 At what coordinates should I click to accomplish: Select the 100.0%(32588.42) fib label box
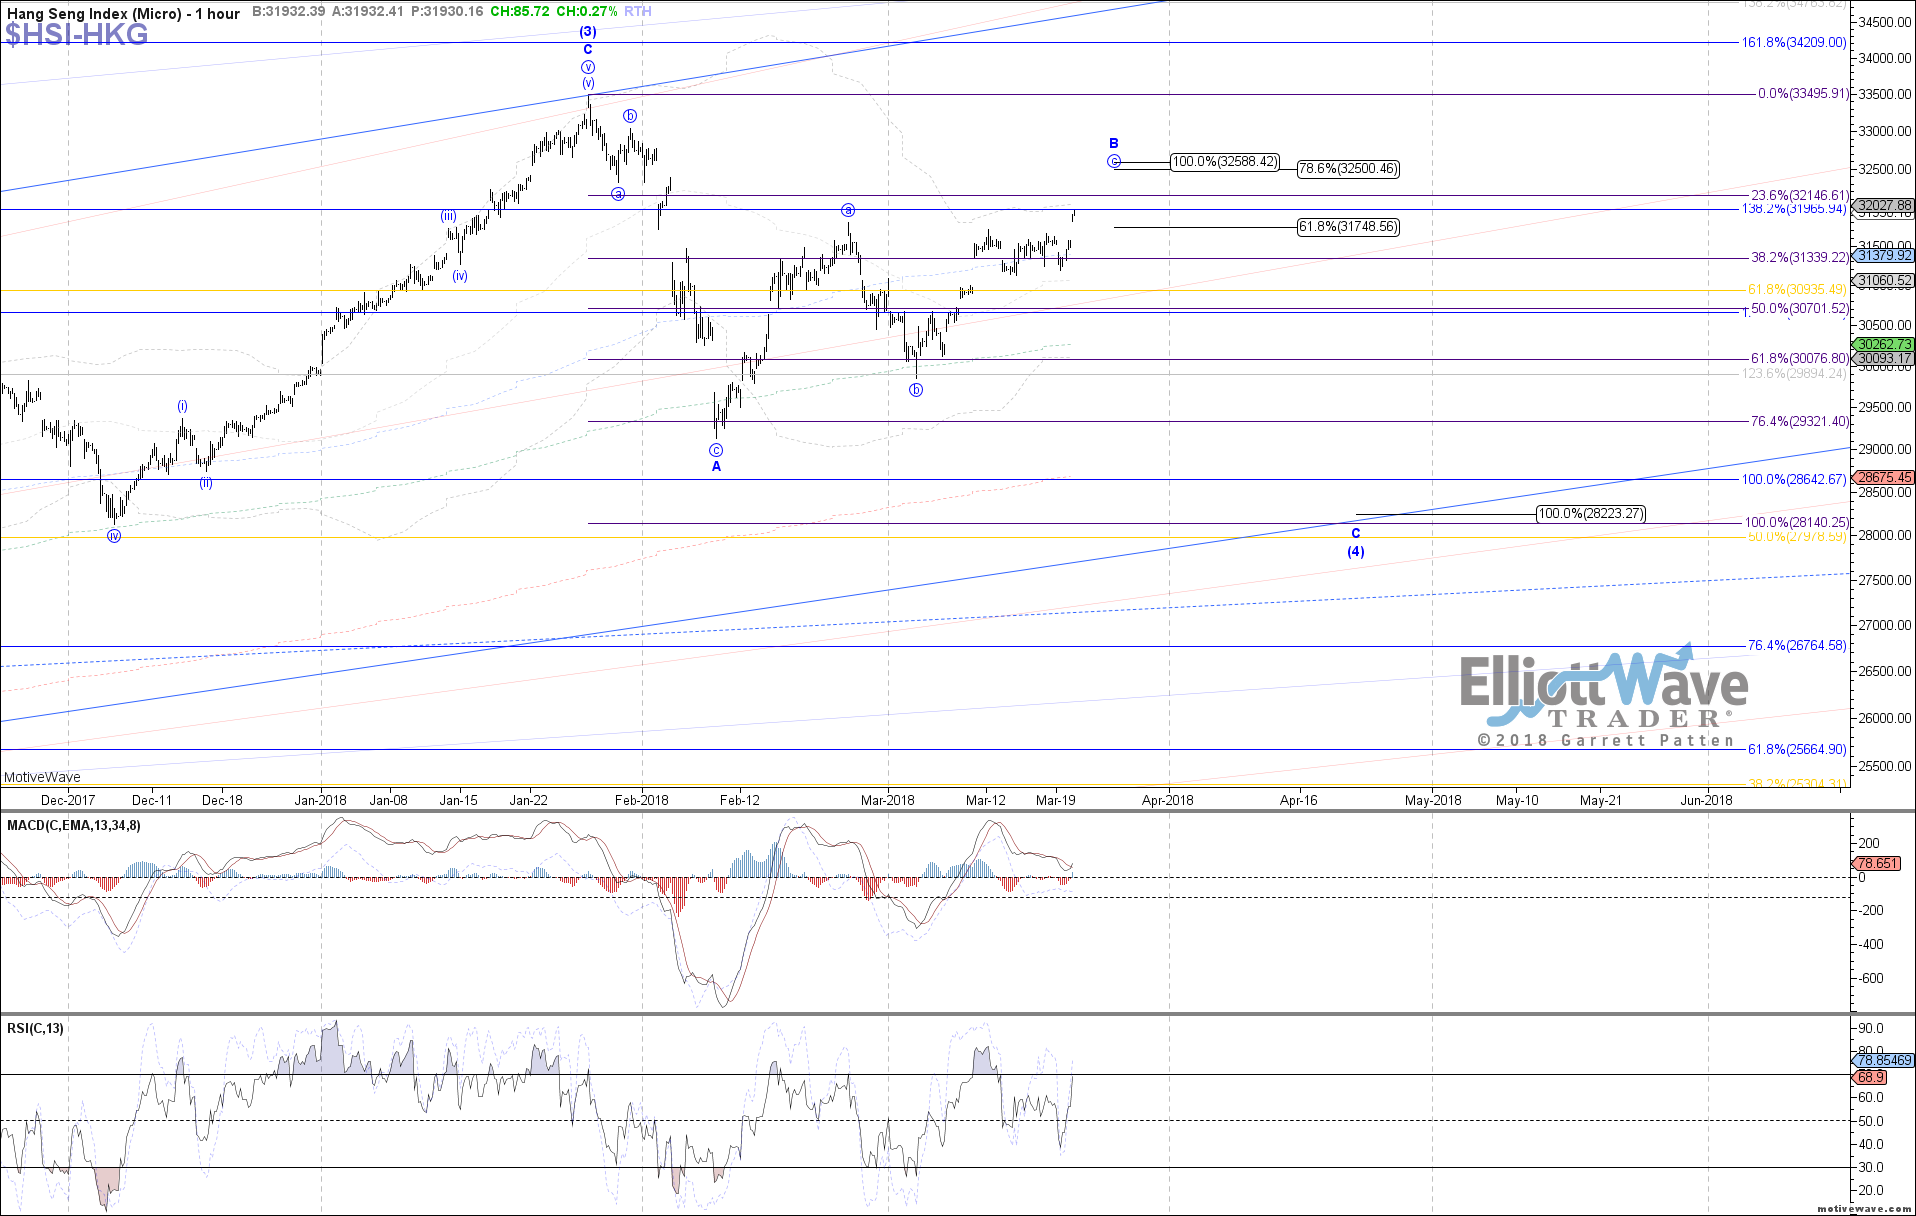click(x=1224, y=161)
